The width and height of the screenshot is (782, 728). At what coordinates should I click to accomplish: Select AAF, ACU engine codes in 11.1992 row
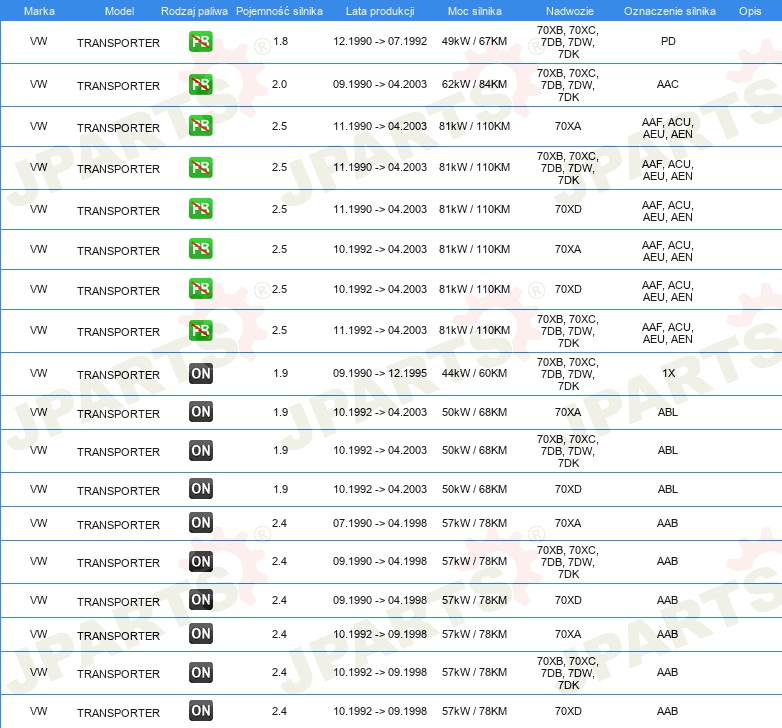tap(668, 333)
